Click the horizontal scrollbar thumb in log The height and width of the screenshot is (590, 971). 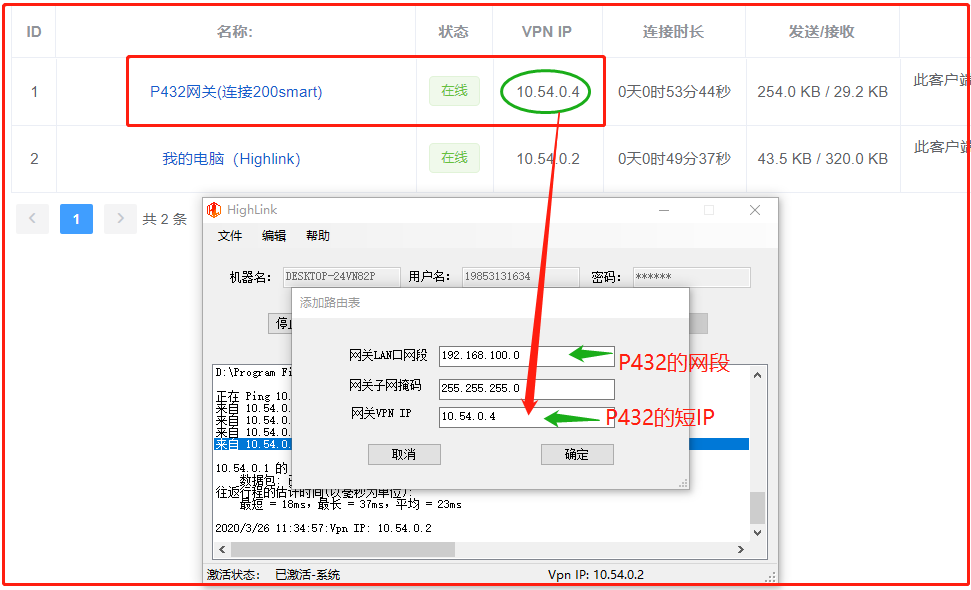[x=343, y=549]
